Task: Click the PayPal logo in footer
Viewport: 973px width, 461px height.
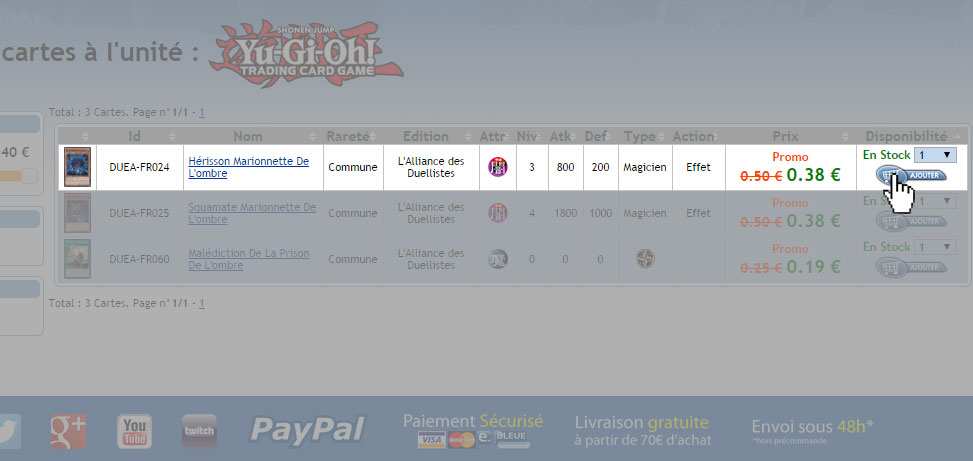Action: [308, 429]
